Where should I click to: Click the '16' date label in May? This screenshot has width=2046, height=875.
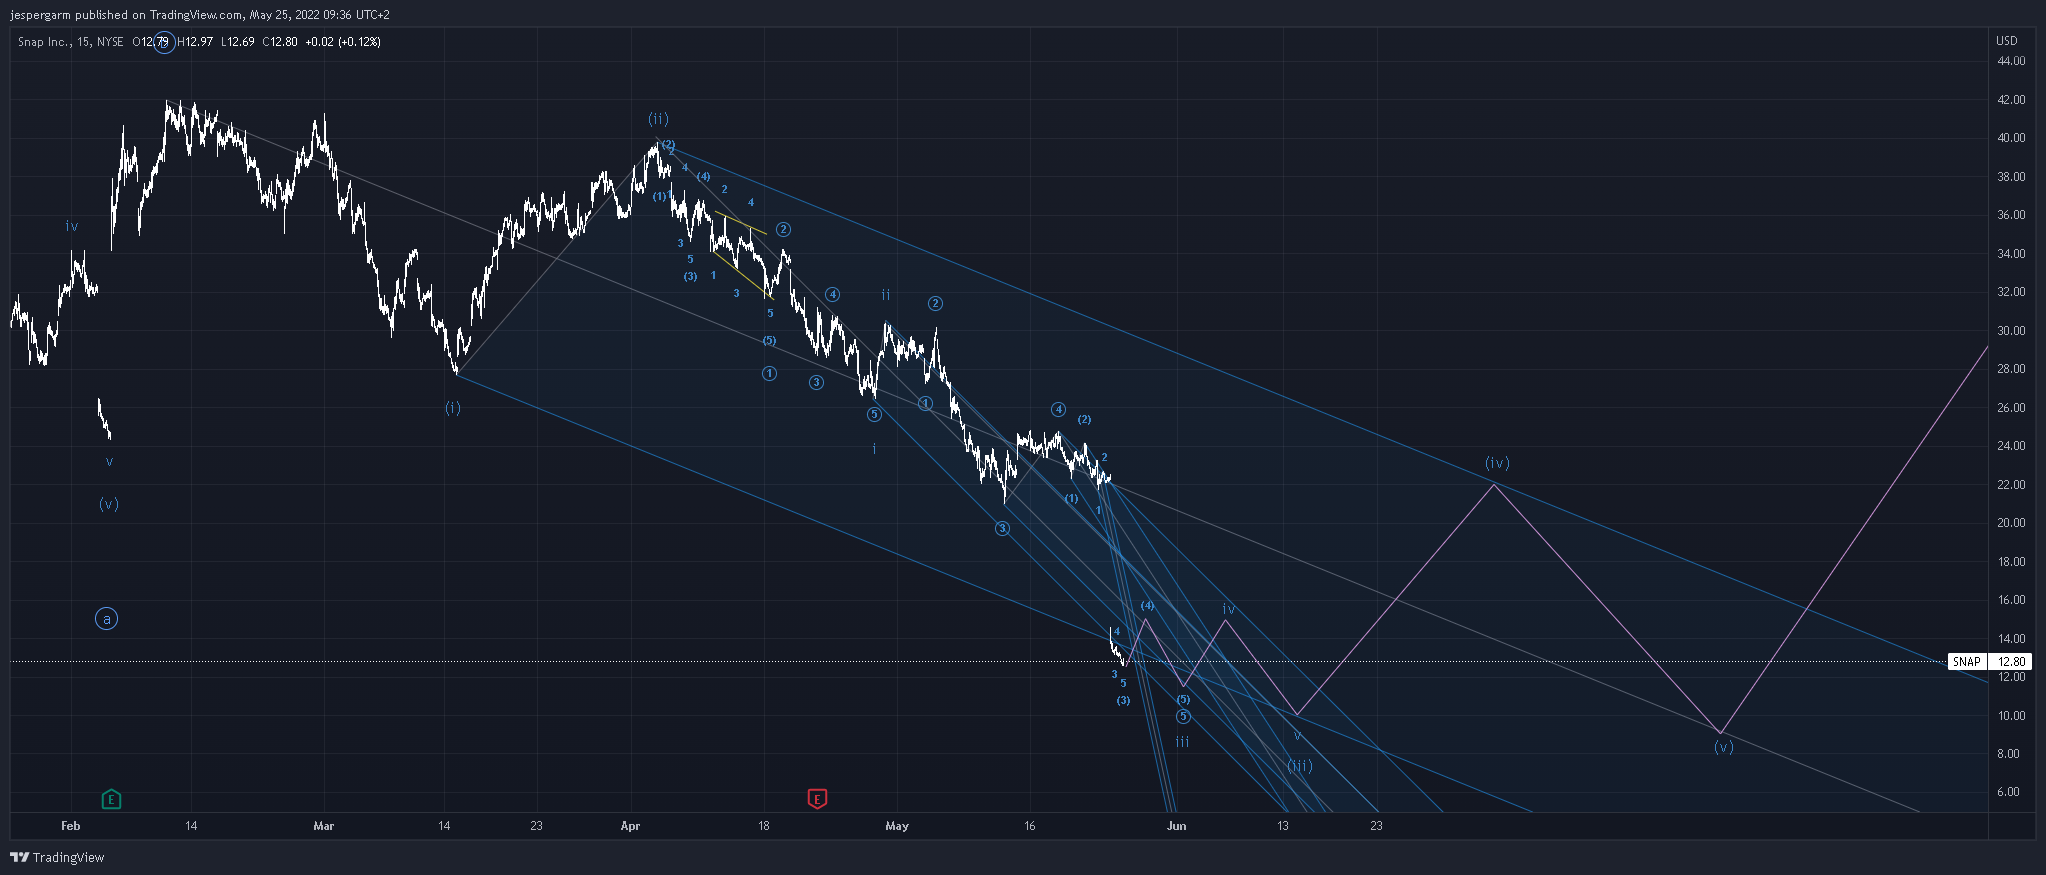coord(1029,826)
